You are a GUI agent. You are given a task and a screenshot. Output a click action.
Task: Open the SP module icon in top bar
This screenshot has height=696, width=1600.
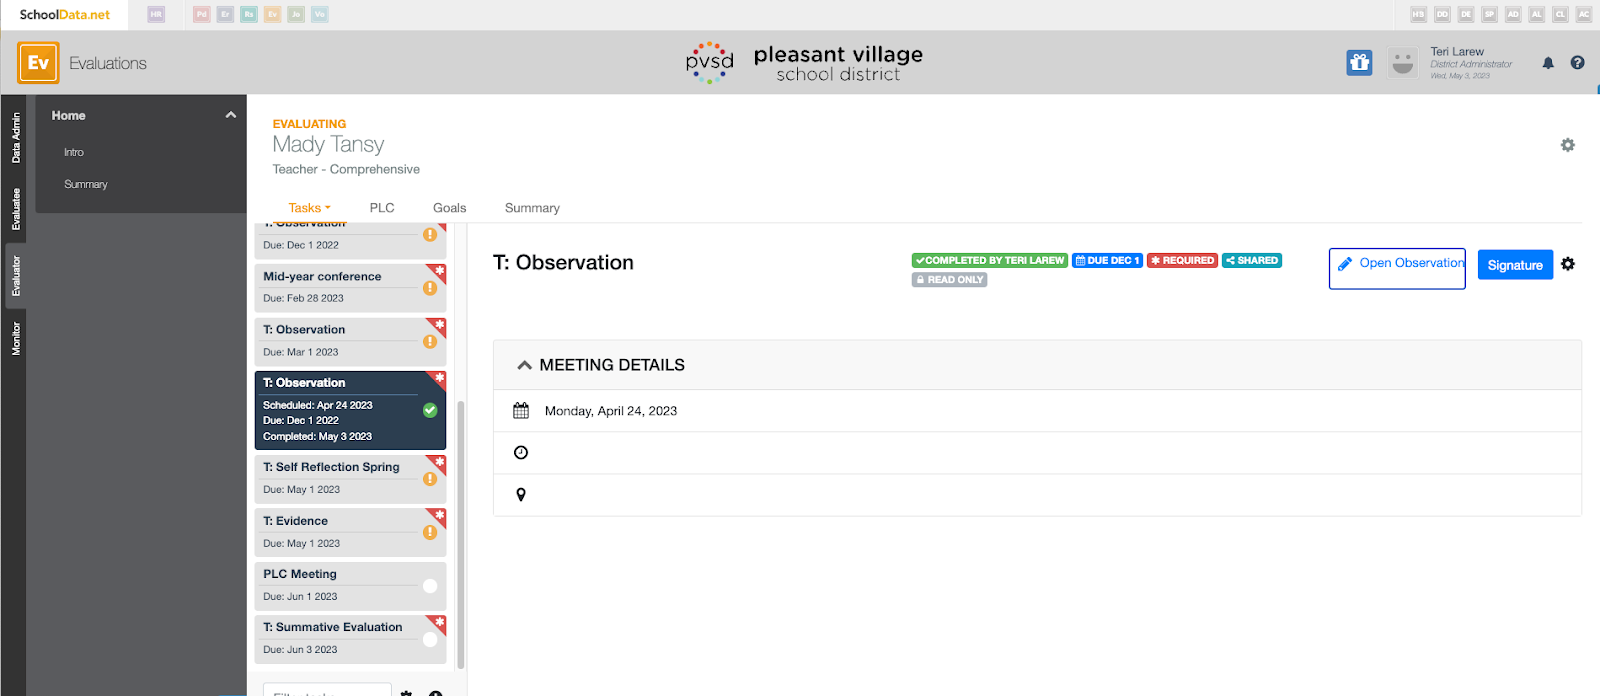[1490, 14]
